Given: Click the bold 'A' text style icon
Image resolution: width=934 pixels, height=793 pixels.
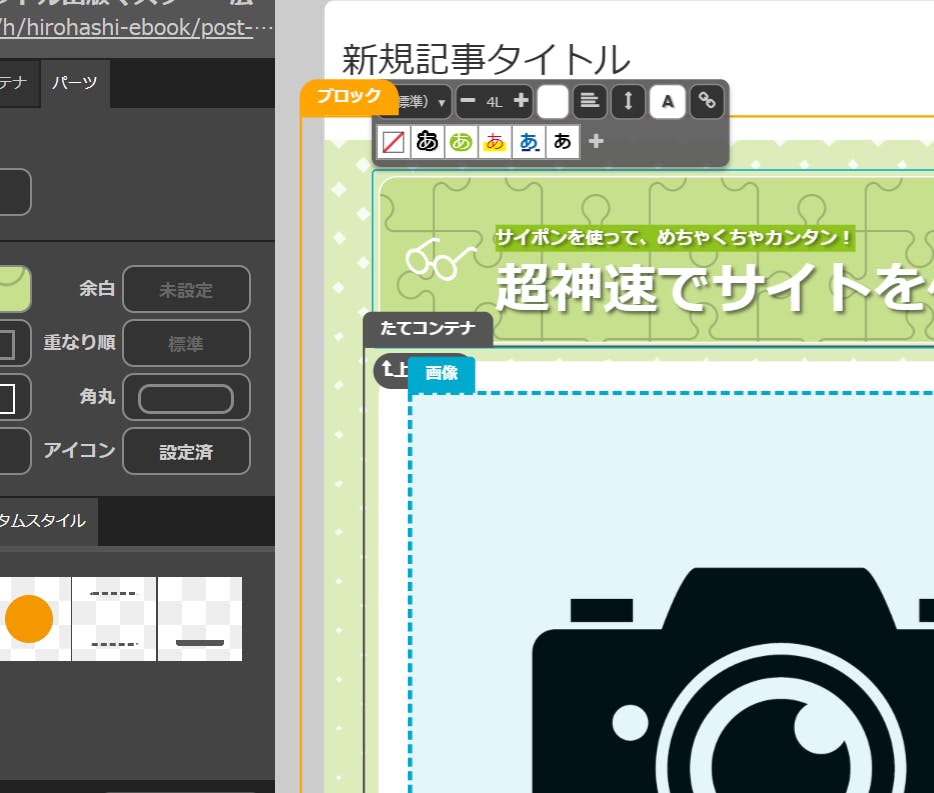Looking at the screenshot, I should pyautogui.click(x=667, y=101).
